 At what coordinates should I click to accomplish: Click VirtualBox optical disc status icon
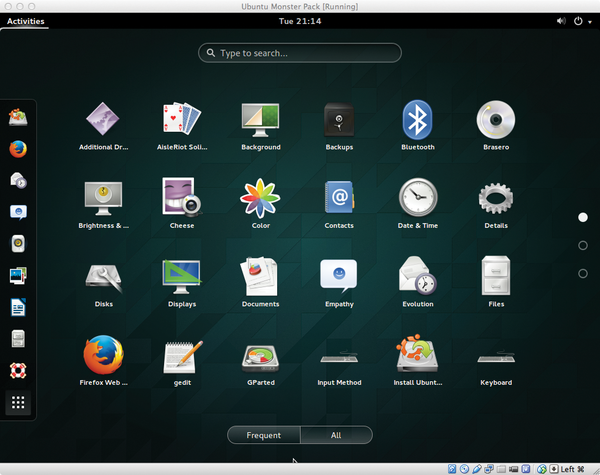(464, 469)
